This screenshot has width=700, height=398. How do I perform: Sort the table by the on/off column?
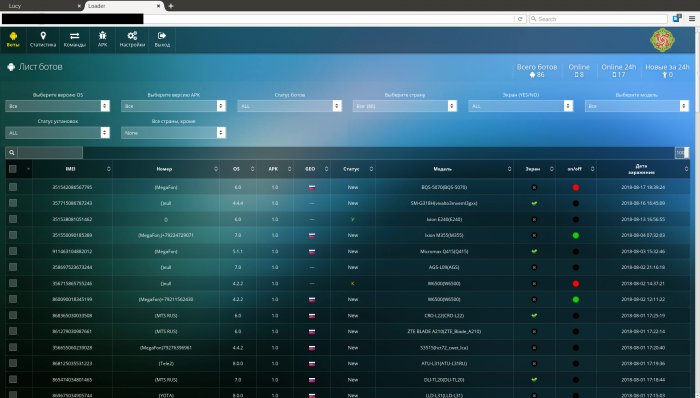point(576,169)
